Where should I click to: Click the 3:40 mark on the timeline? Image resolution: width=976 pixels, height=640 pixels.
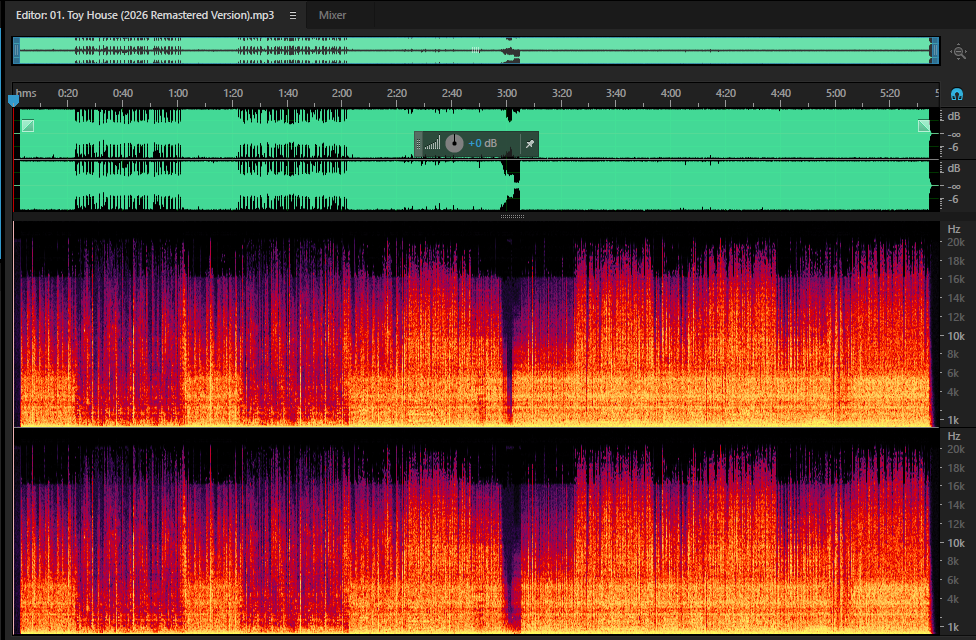(x=616, y=93)
